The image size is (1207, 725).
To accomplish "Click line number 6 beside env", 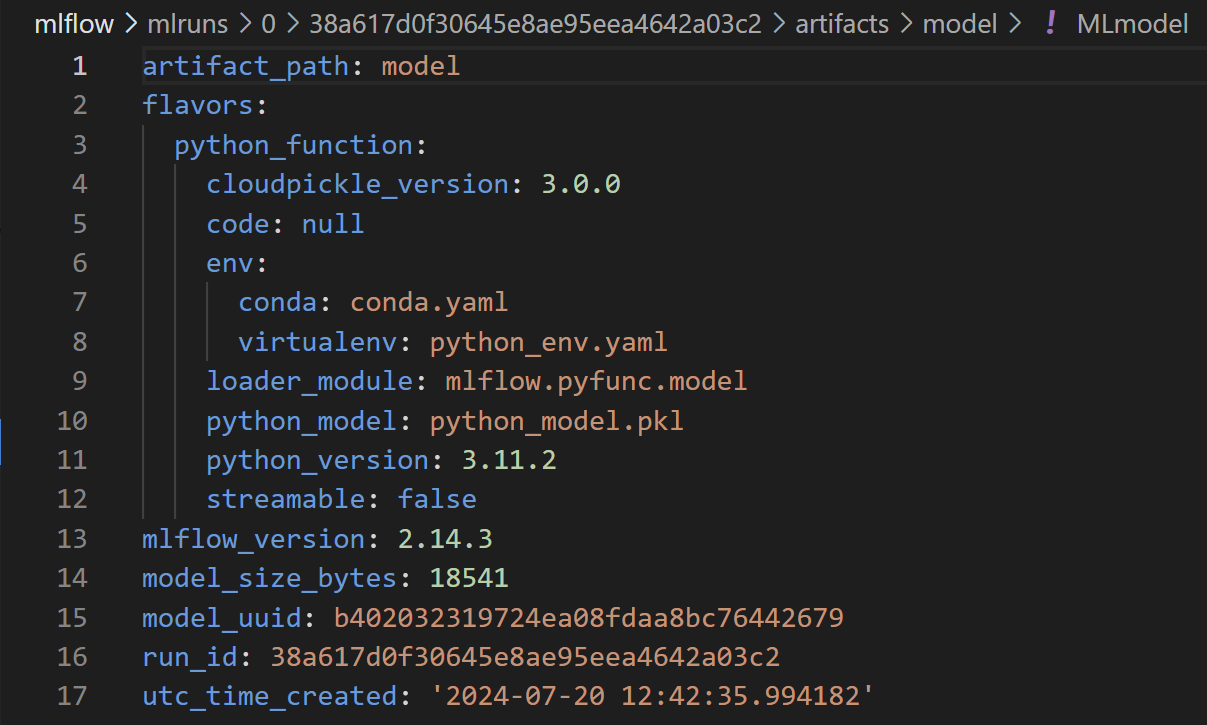I will [x=79, y=263].
